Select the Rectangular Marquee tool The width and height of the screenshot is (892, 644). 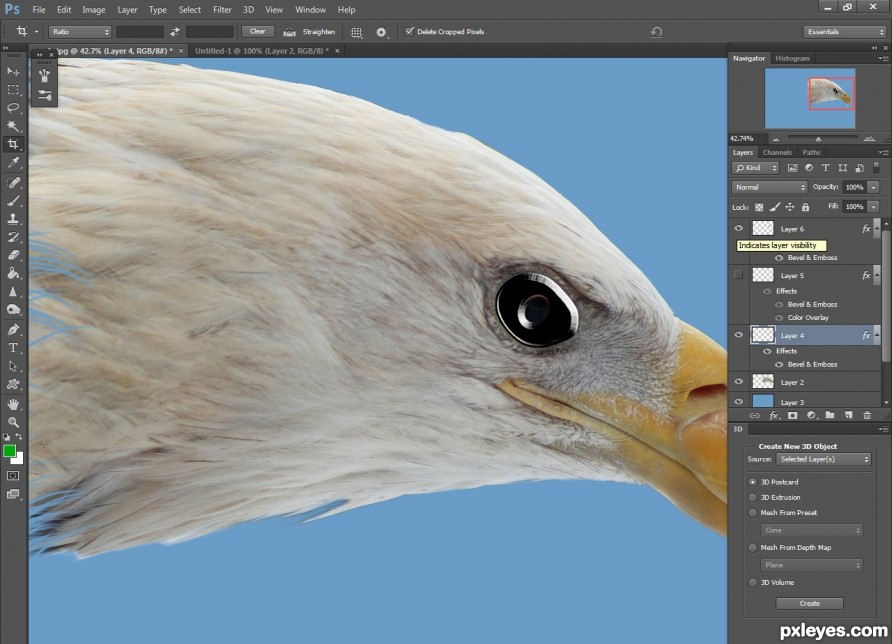point(13,90)
